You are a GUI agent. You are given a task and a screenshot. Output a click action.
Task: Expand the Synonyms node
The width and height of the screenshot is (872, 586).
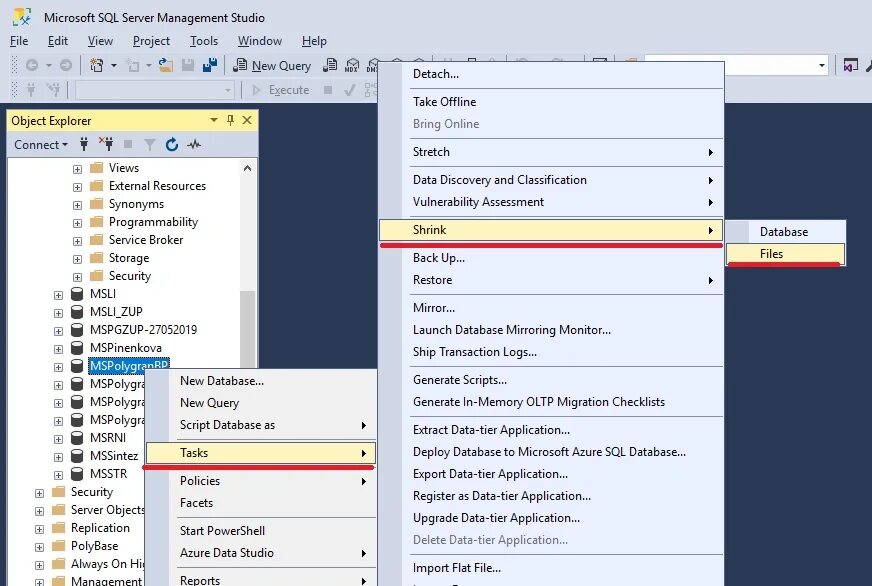pyautogui.click(x=77, y=205)
